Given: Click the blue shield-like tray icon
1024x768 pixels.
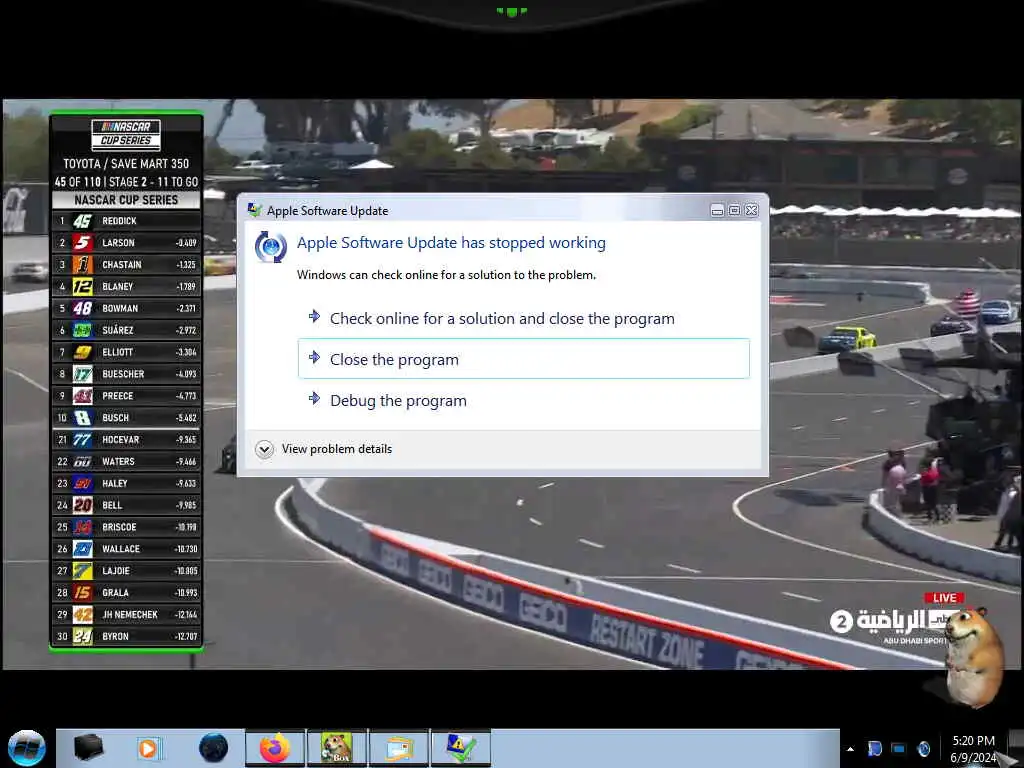Looking at the screenshot, I should pos(874,748).
